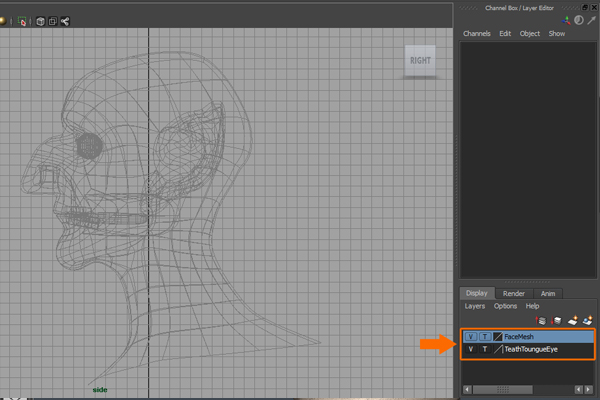Screen dimensions: 600x400
Task: Click the left arrow of the right-end scrollbar pair
Action: (579, 390)
